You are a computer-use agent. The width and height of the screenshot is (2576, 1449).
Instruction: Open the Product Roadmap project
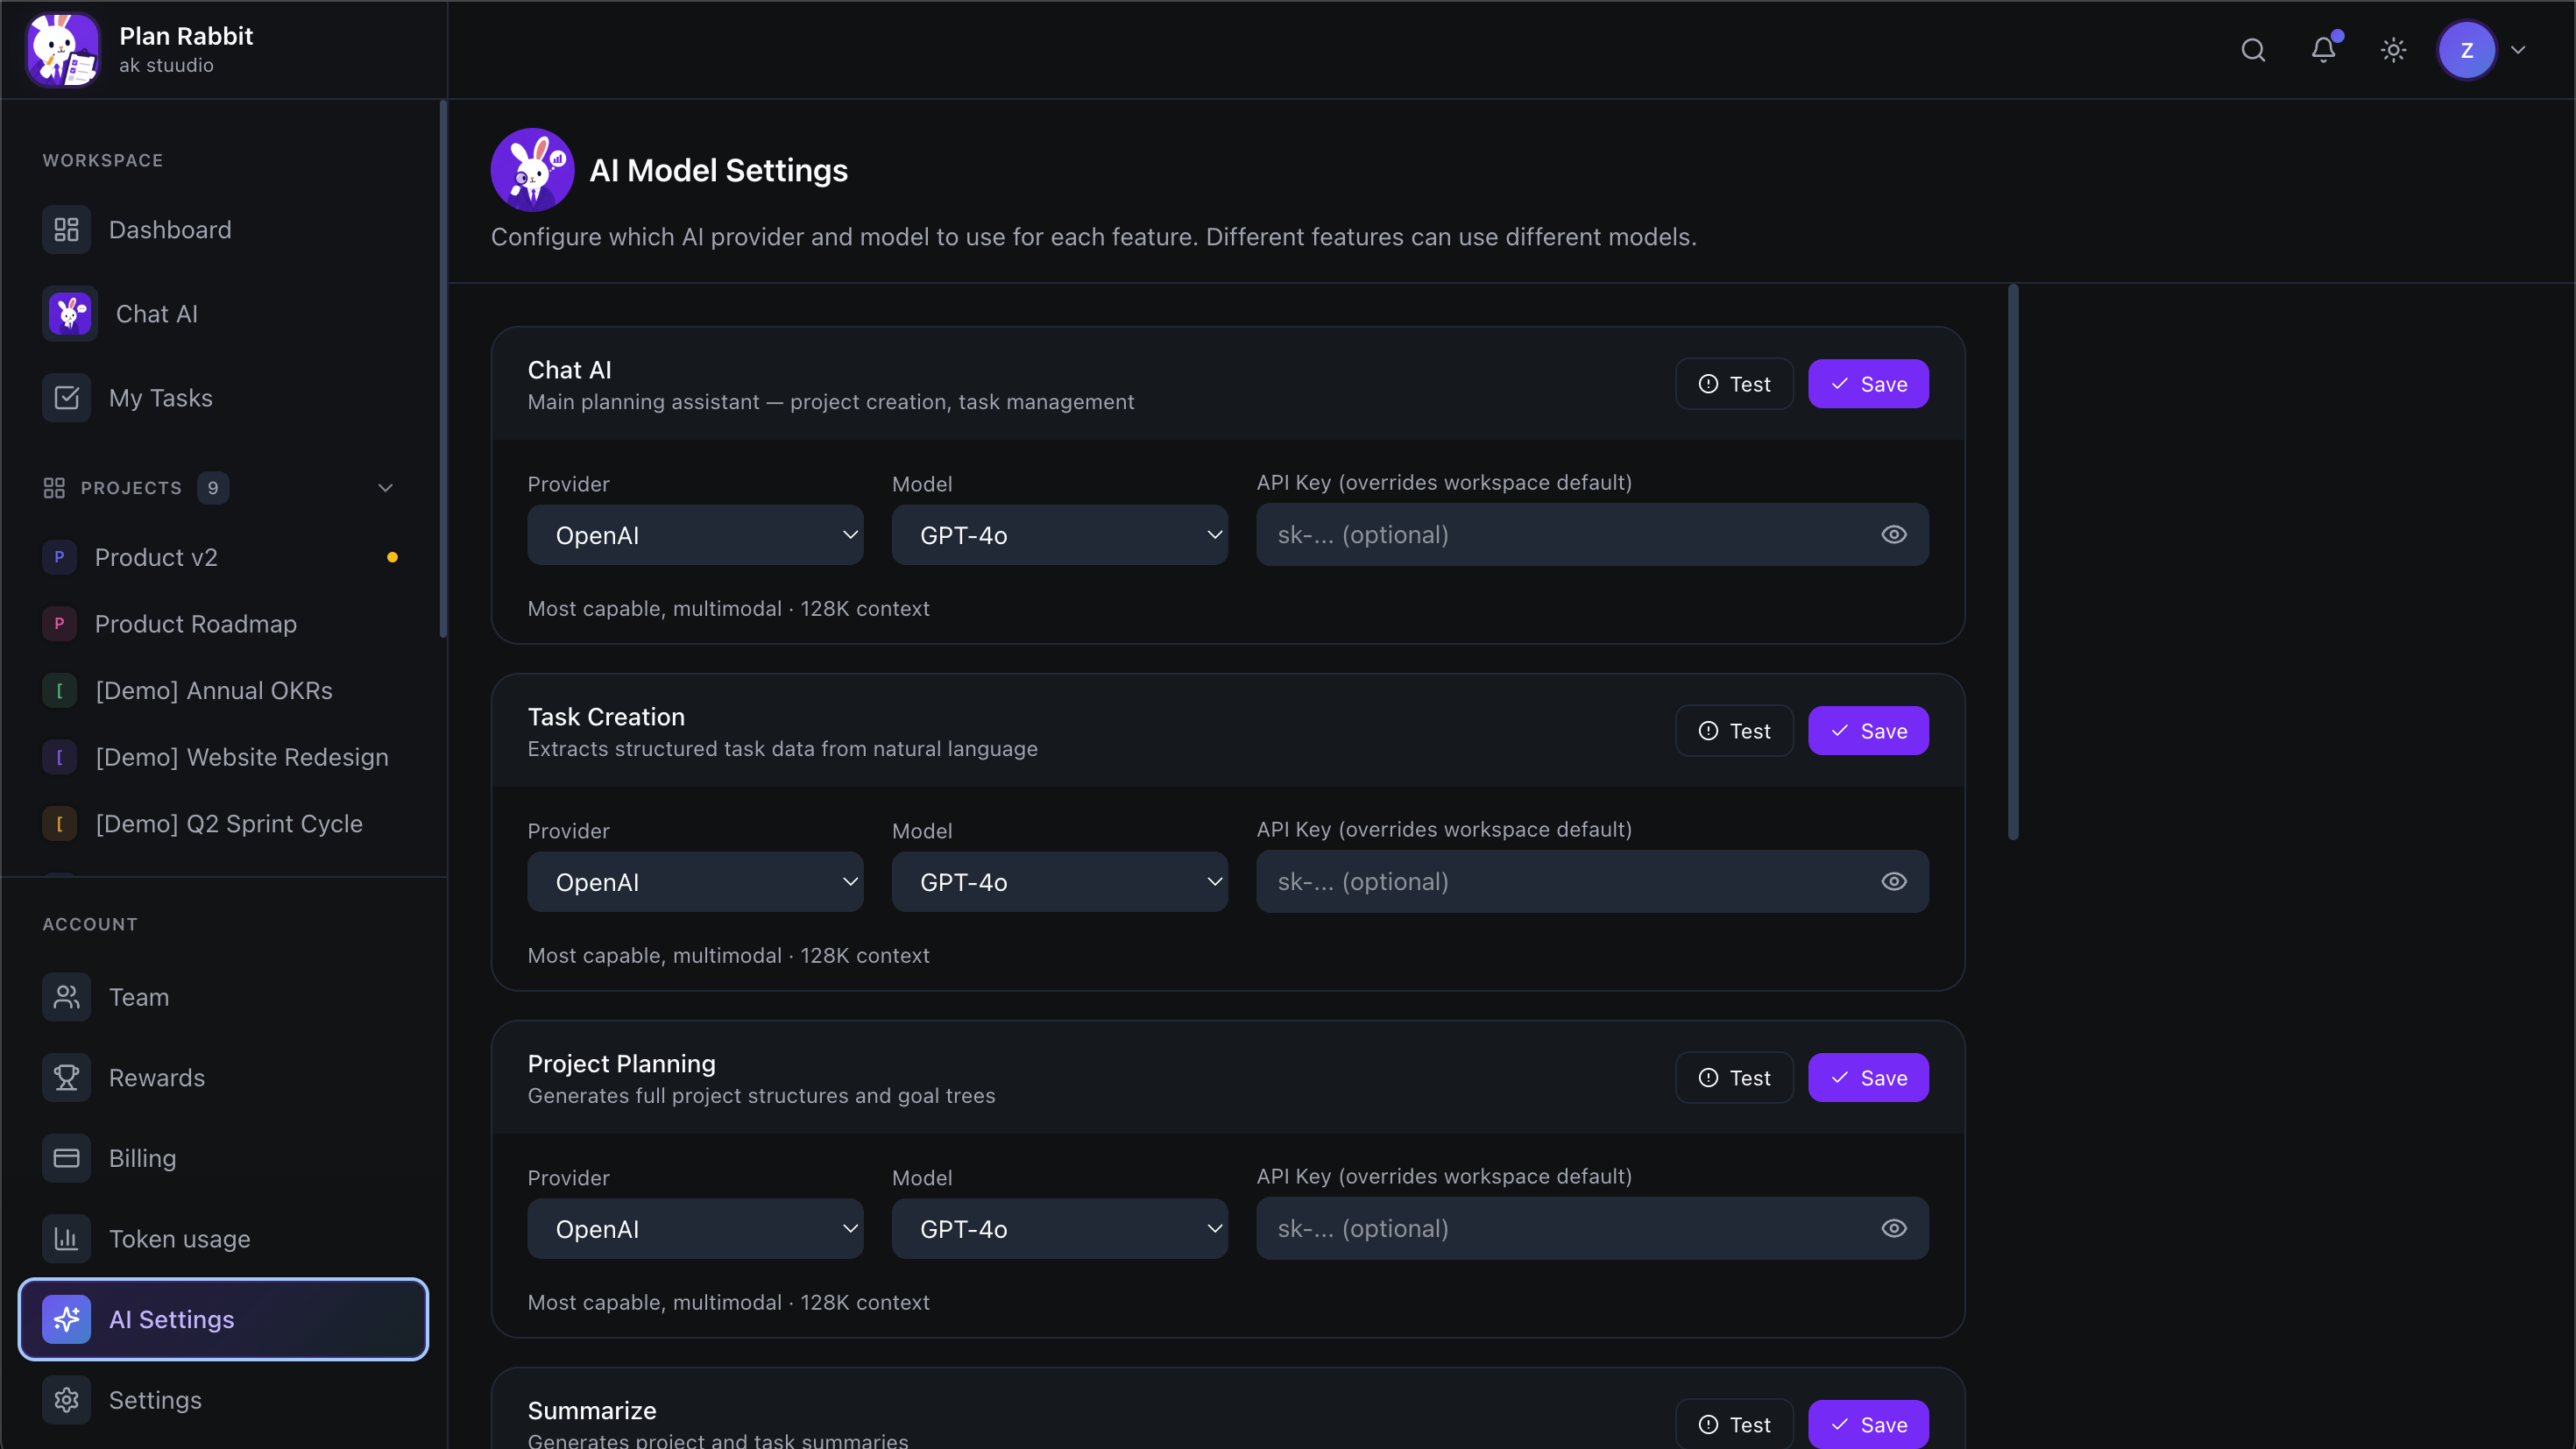(x=223, y=624)
